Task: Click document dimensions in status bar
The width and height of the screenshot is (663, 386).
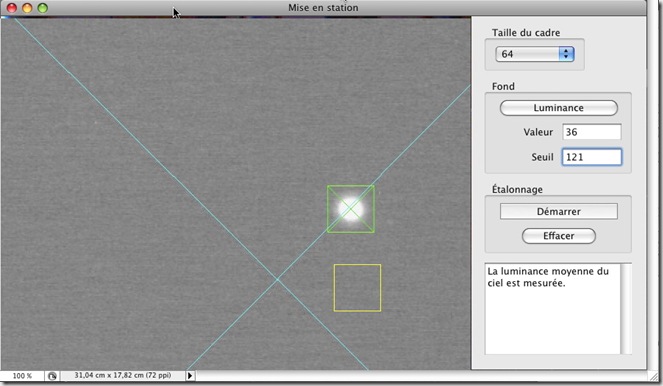Action: 123,375
